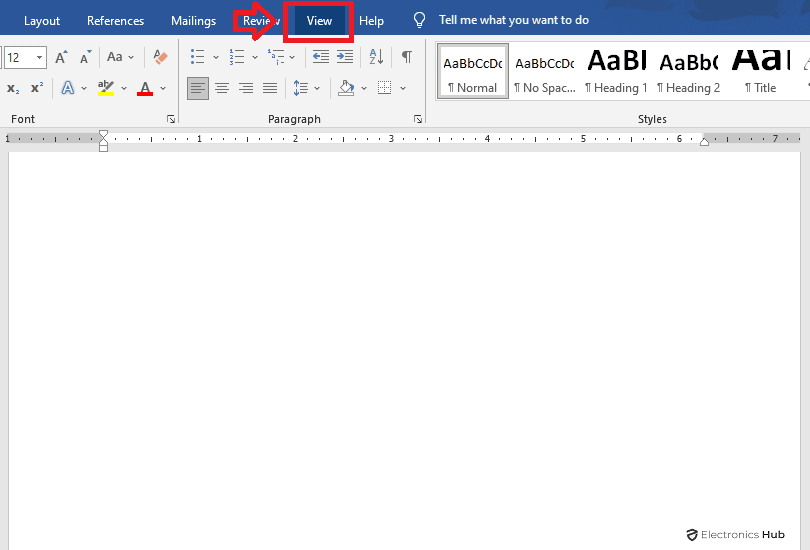
Task: Center align the paragraph text
Action: point(222,88)
